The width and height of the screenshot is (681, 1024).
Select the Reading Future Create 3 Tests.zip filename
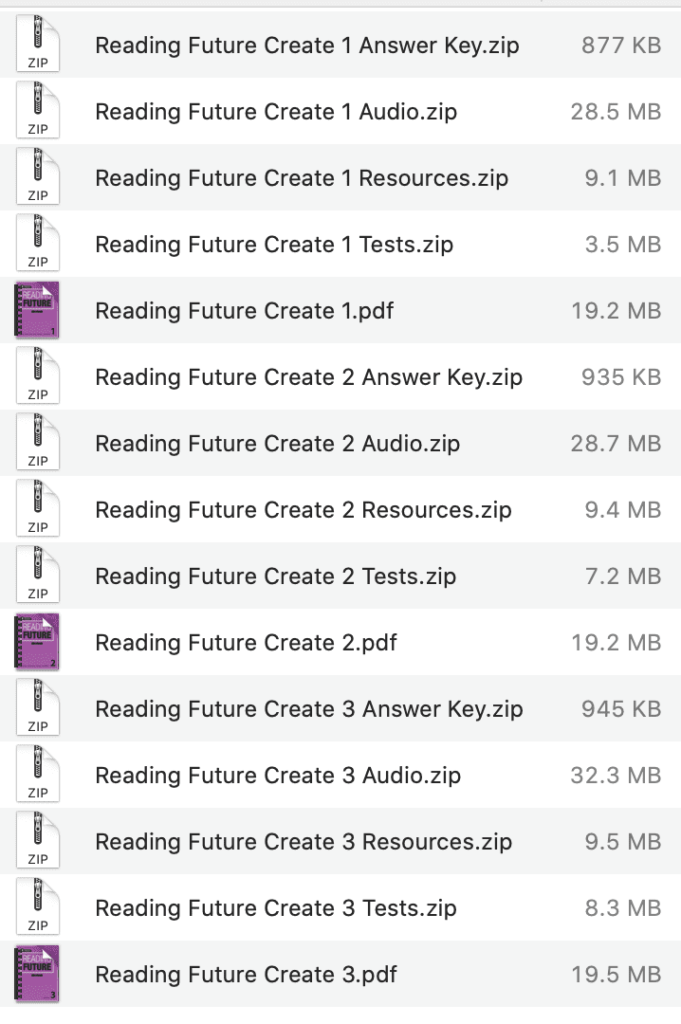point(275,907)
